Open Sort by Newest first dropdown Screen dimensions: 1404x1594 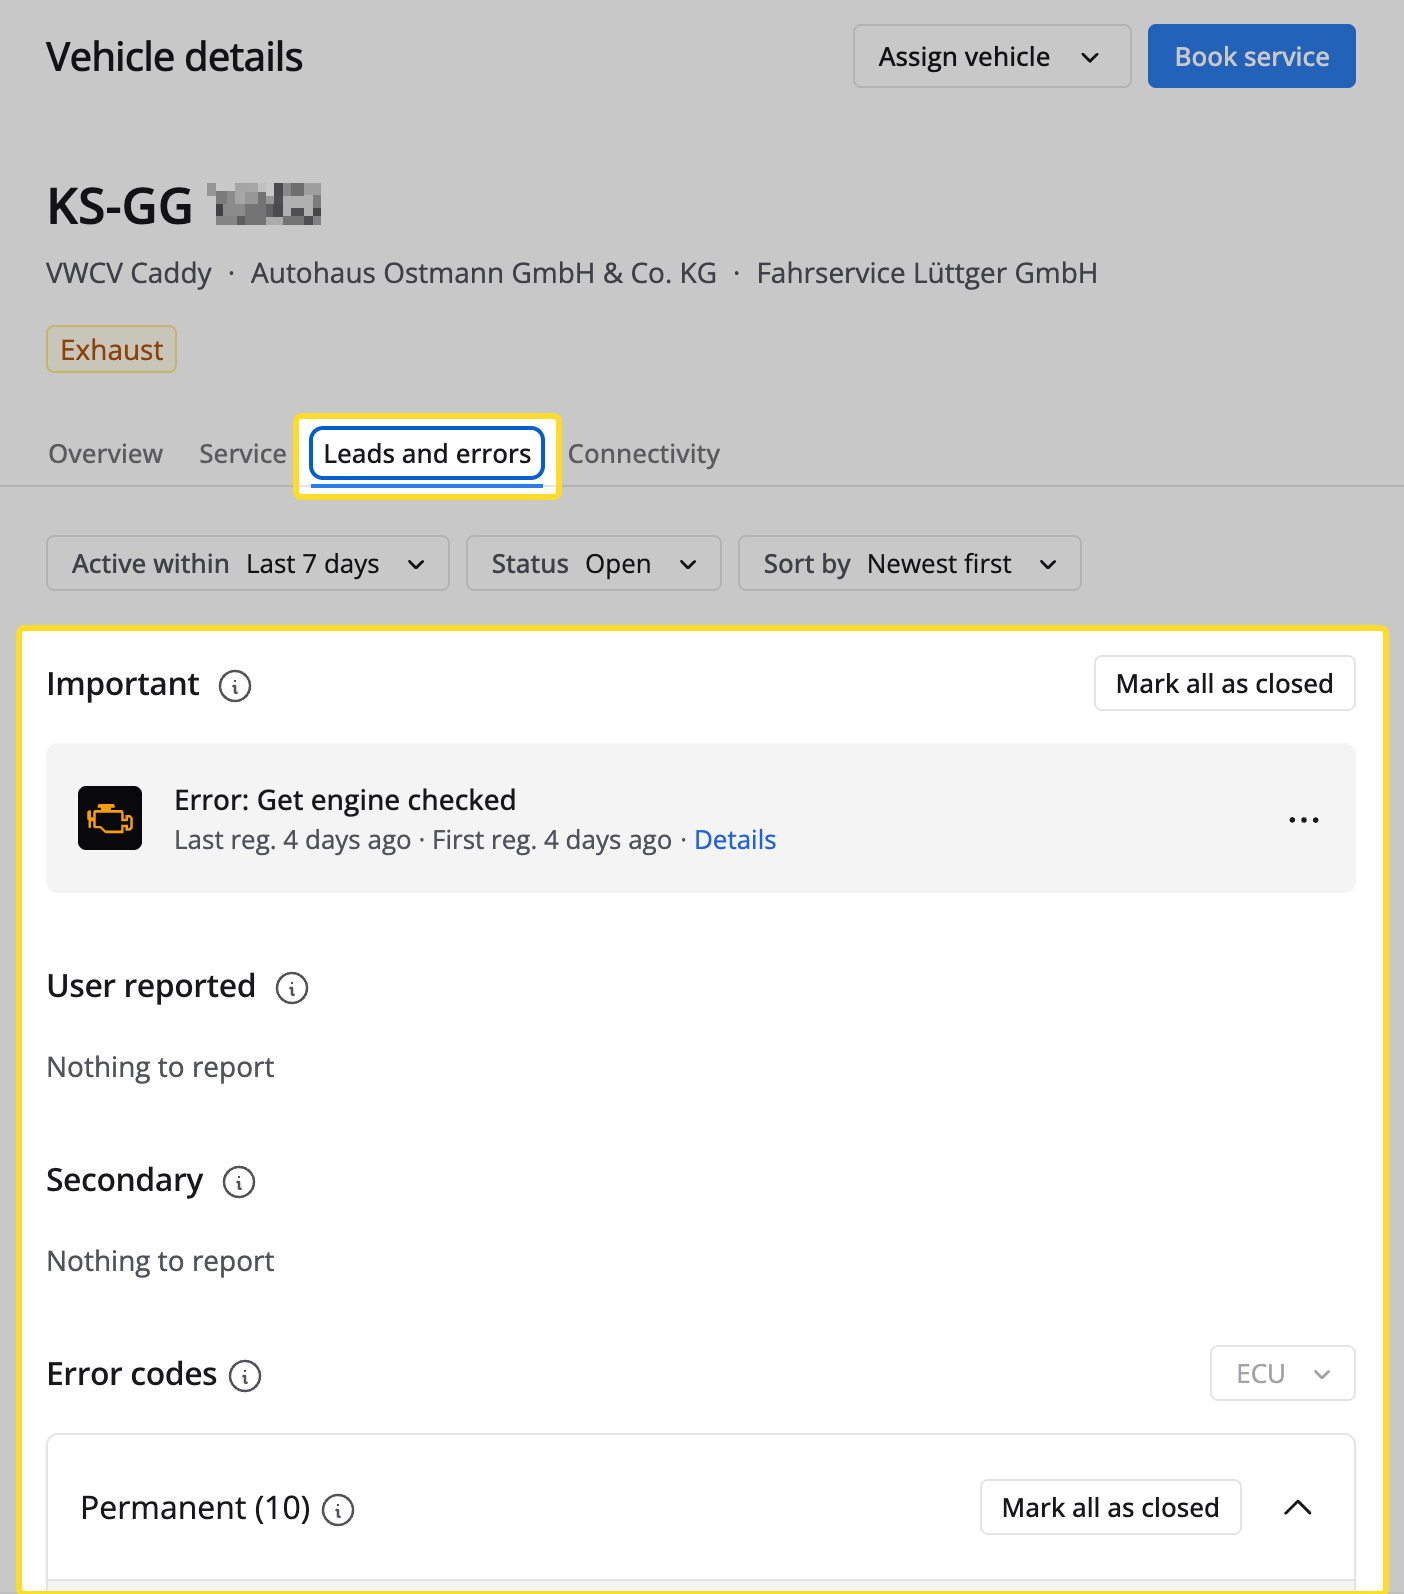pos(909,564)
